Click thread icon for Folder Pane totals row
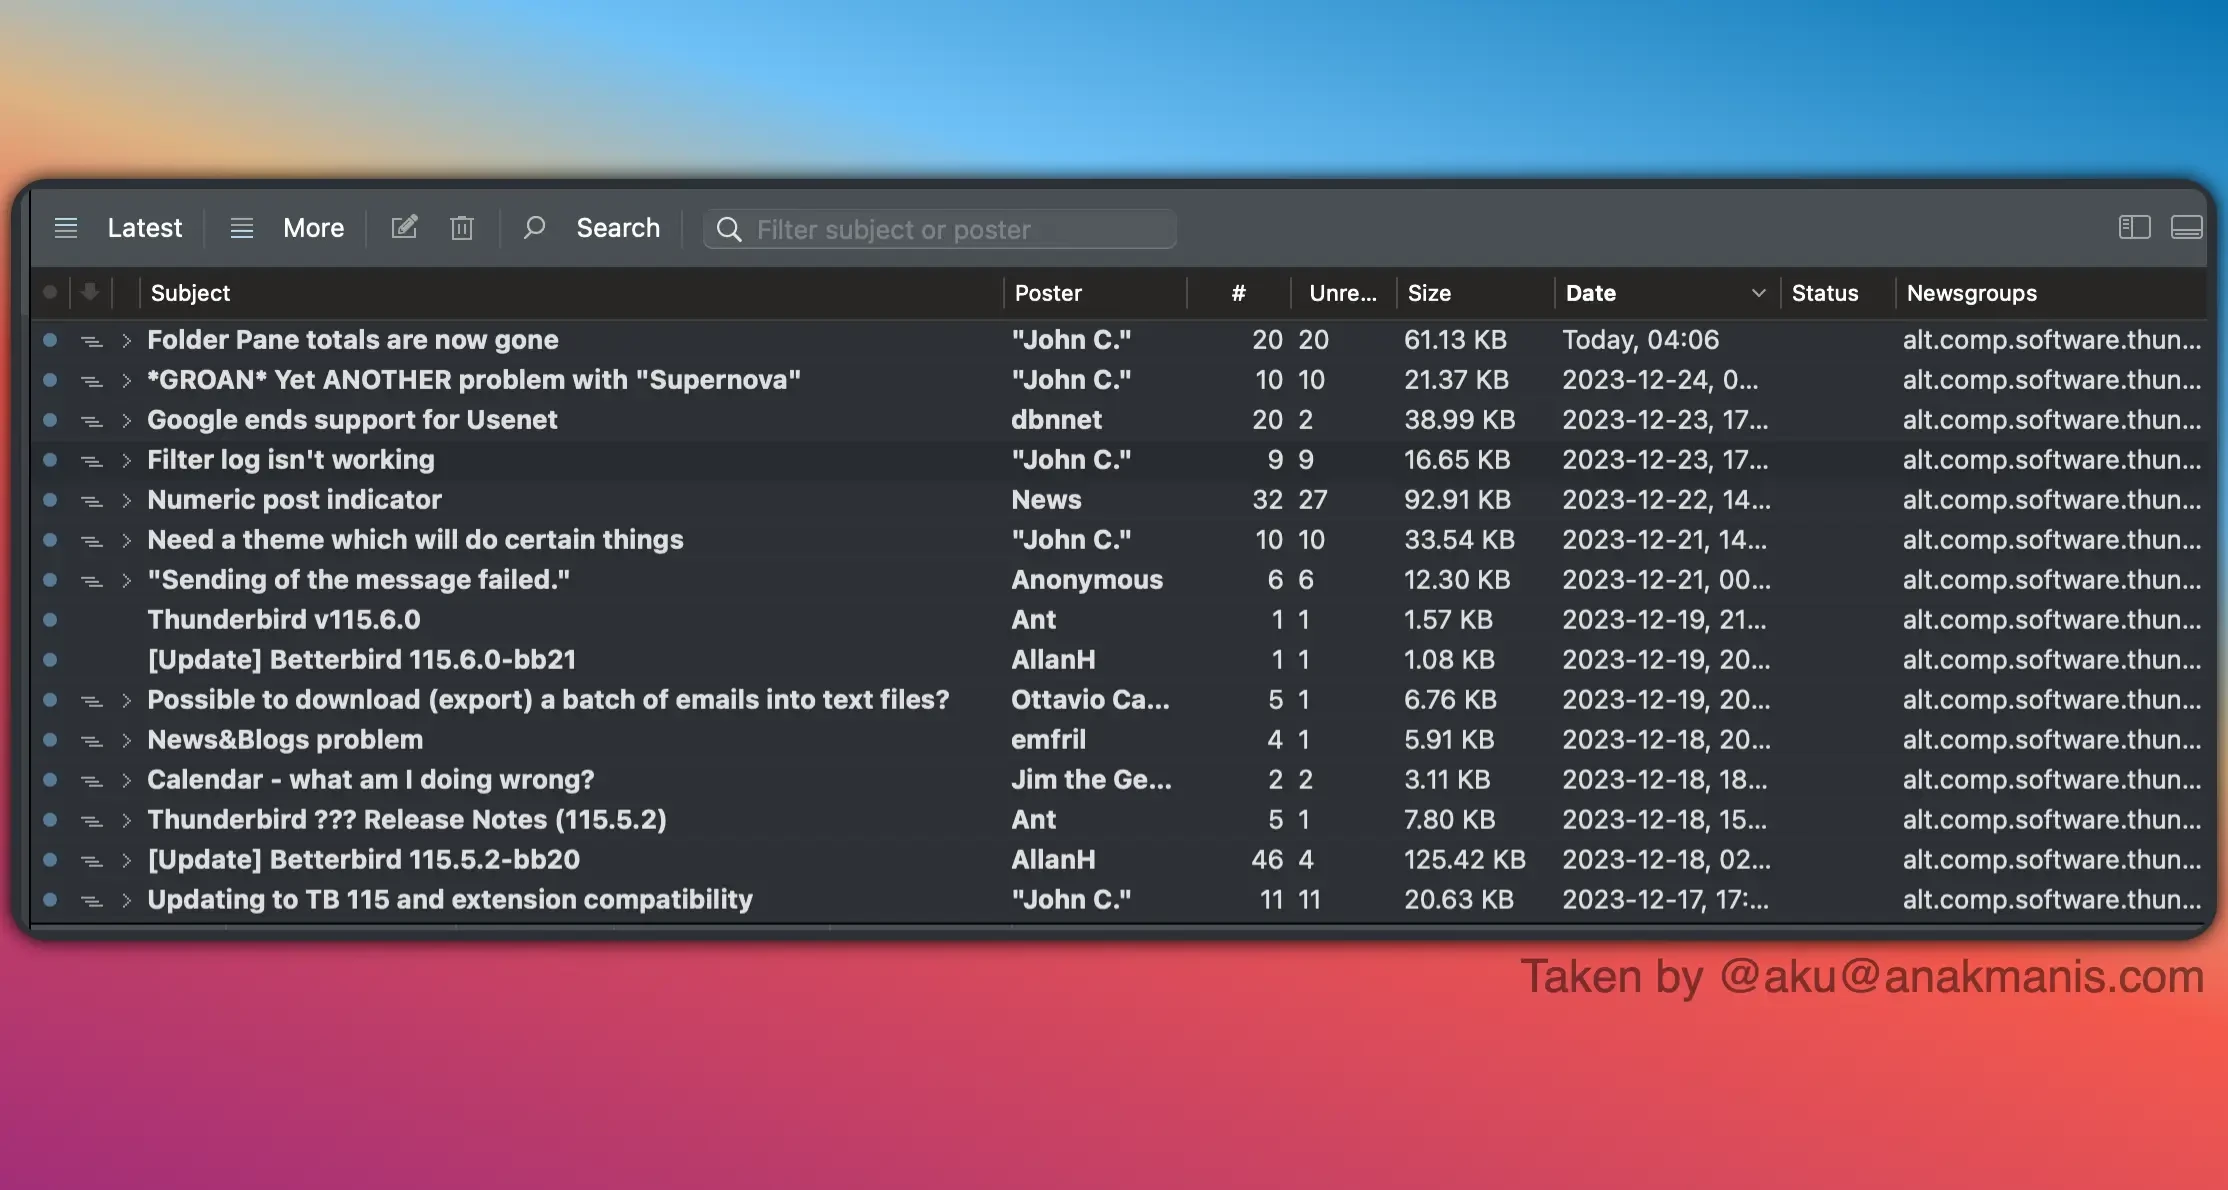The height and width of the screenshot is (1190, 2228). pyautogui.click(x=91, y=341)
